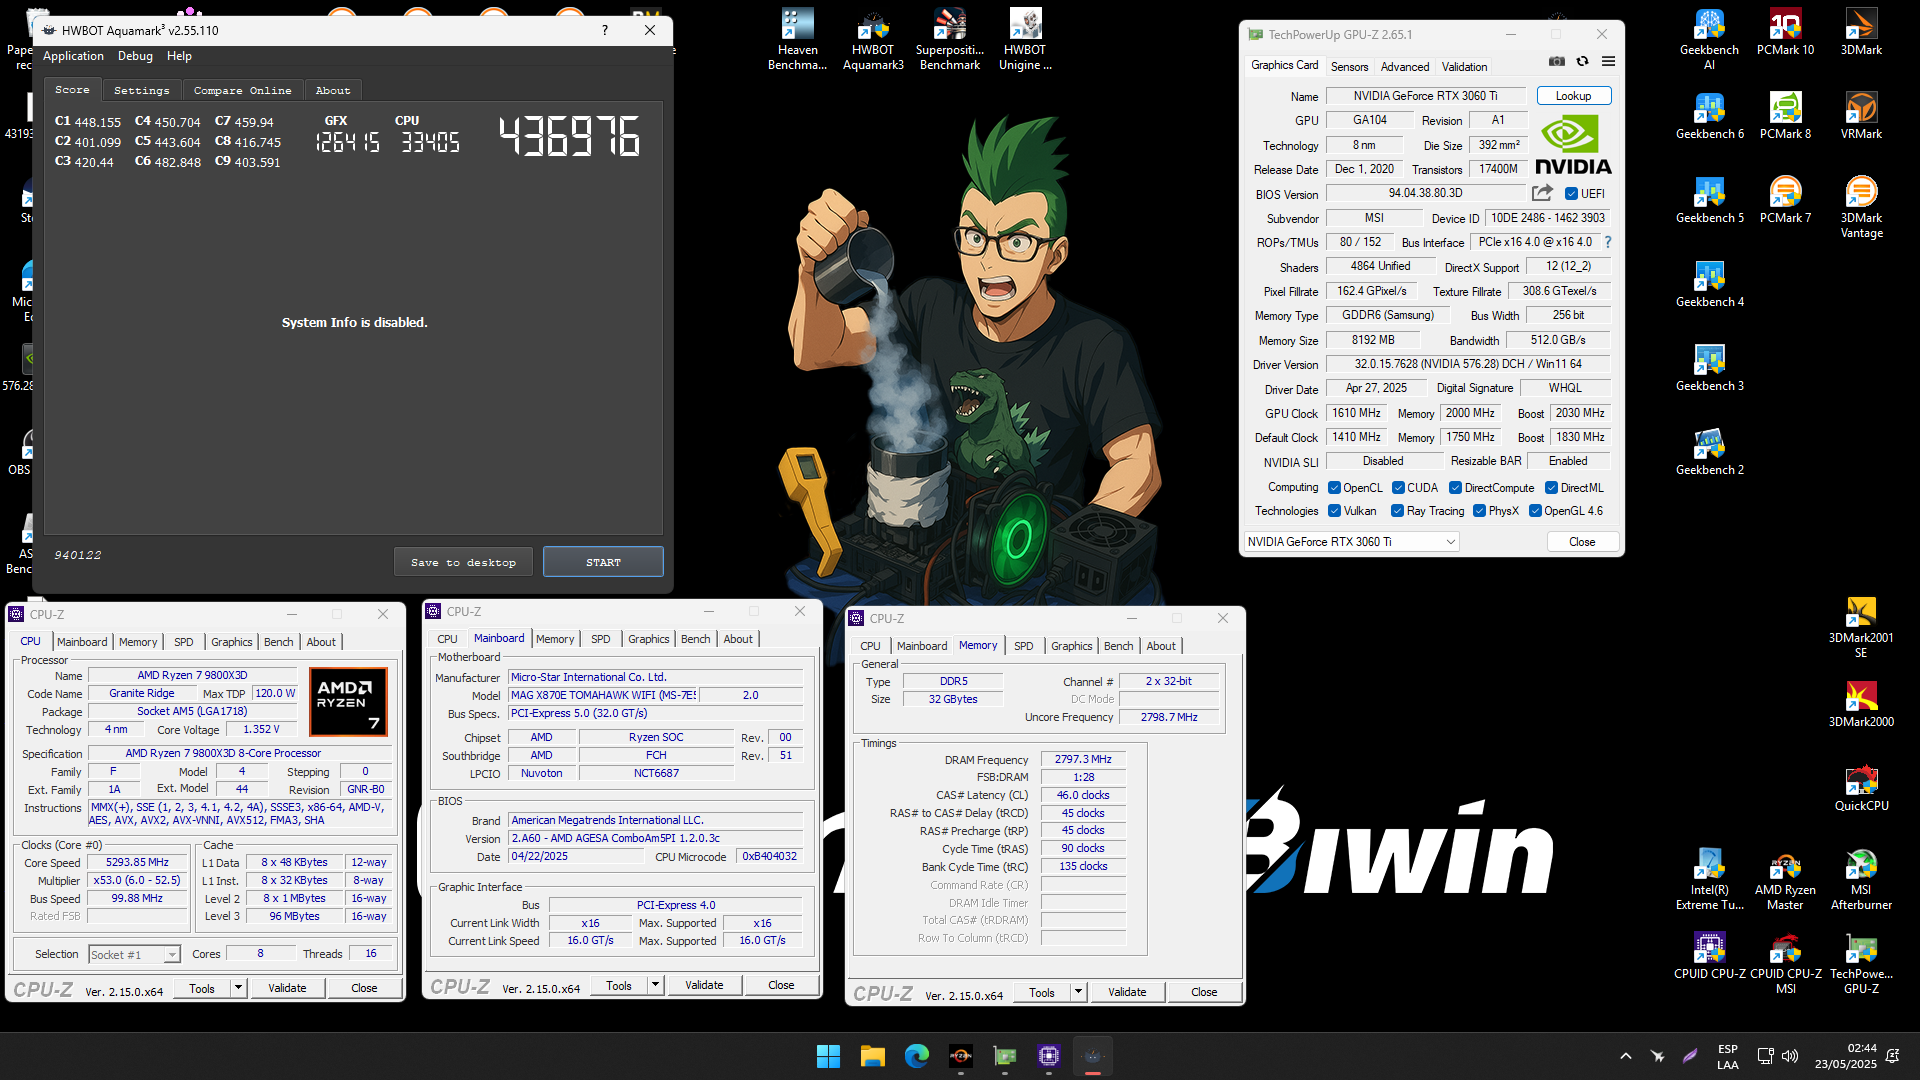Open Geekbench 3 desktop icon

point(1709,368)
